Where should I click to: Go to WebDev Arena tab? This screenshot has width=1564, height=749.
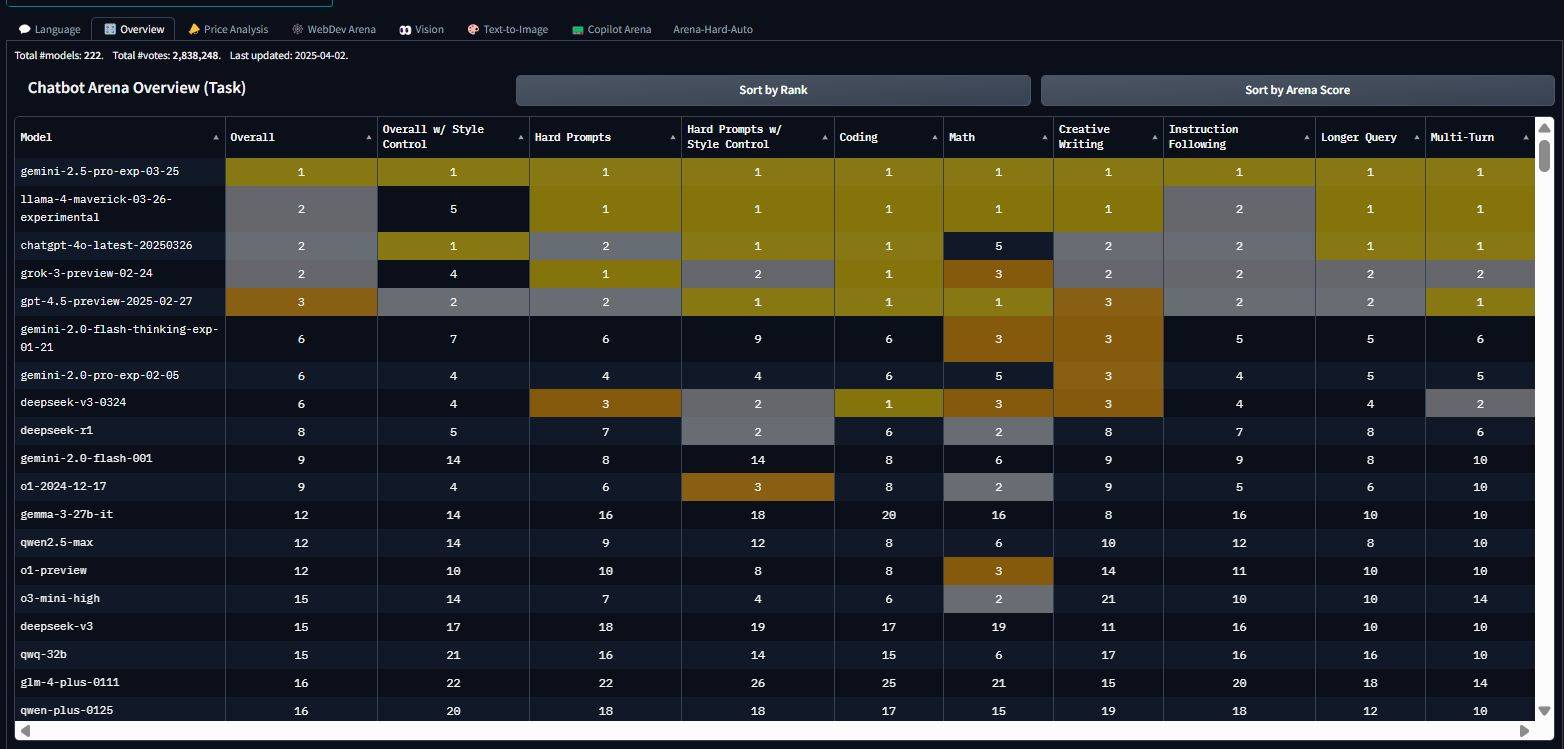(334, 29)
